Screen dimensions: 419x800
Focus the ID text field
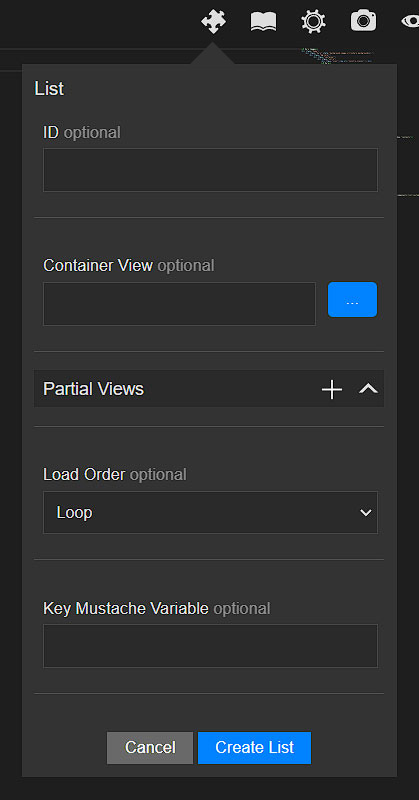tap(210, 170)
